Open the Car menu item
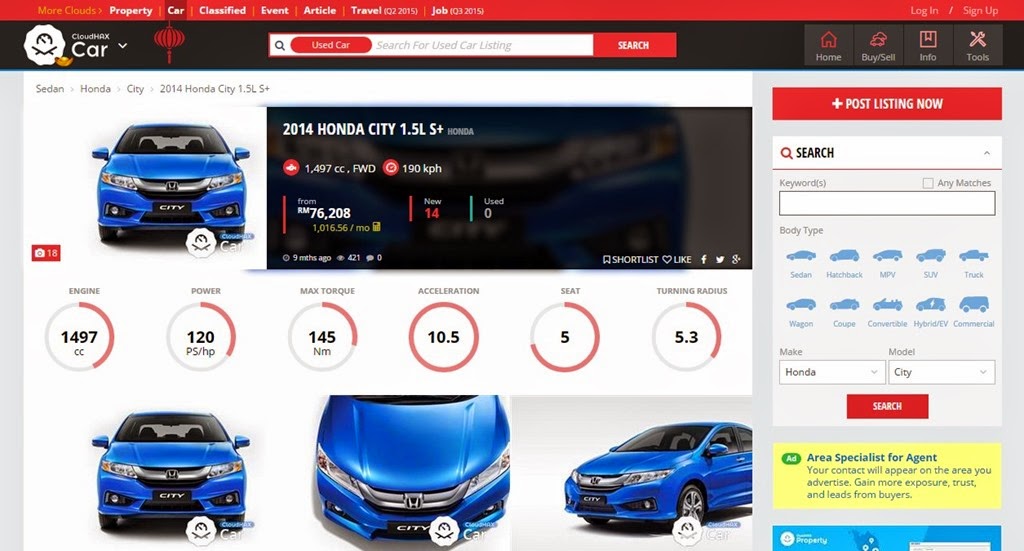This screenshot has height=551, width=1024. tap(176, 10)
